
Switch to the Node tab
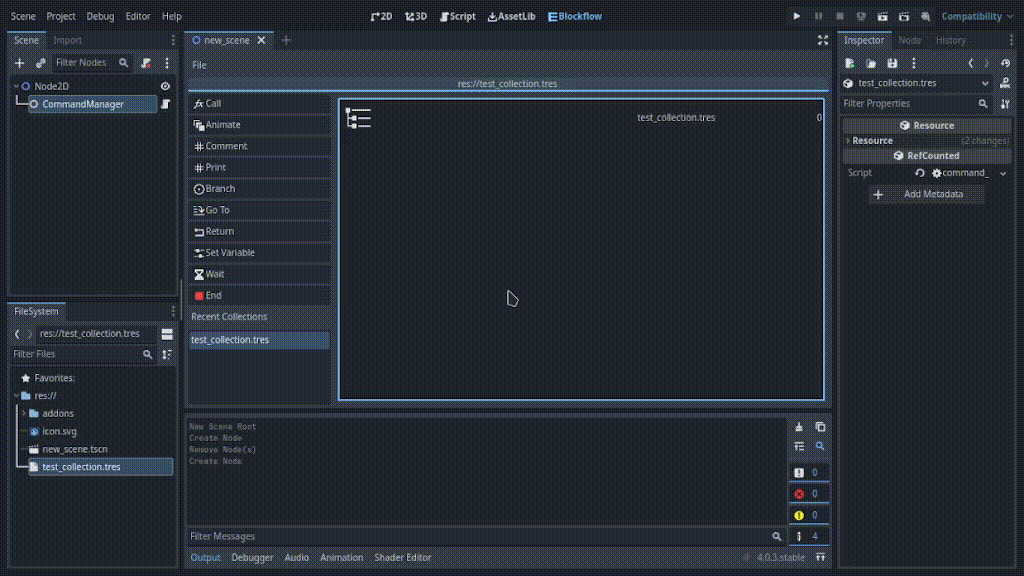pyautogui.click(x=909, y=40)
